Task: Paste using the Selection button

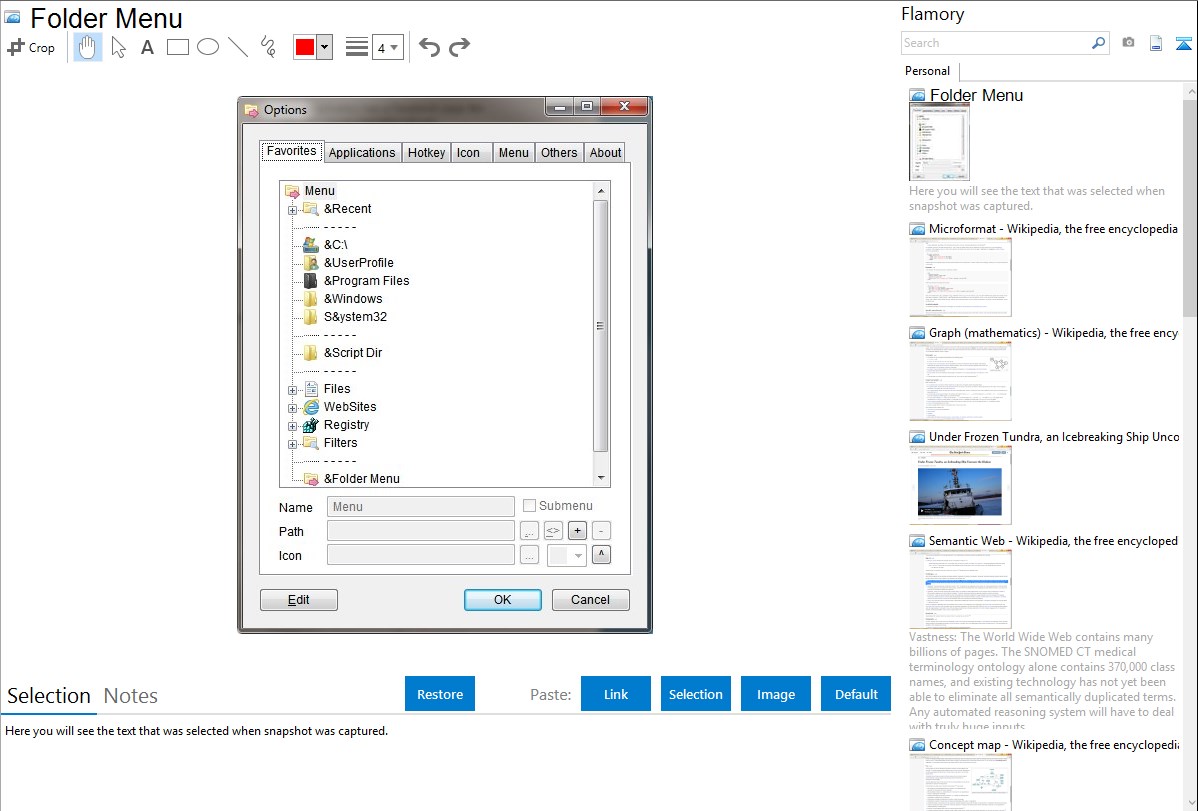Action: (x=695, y=693)
